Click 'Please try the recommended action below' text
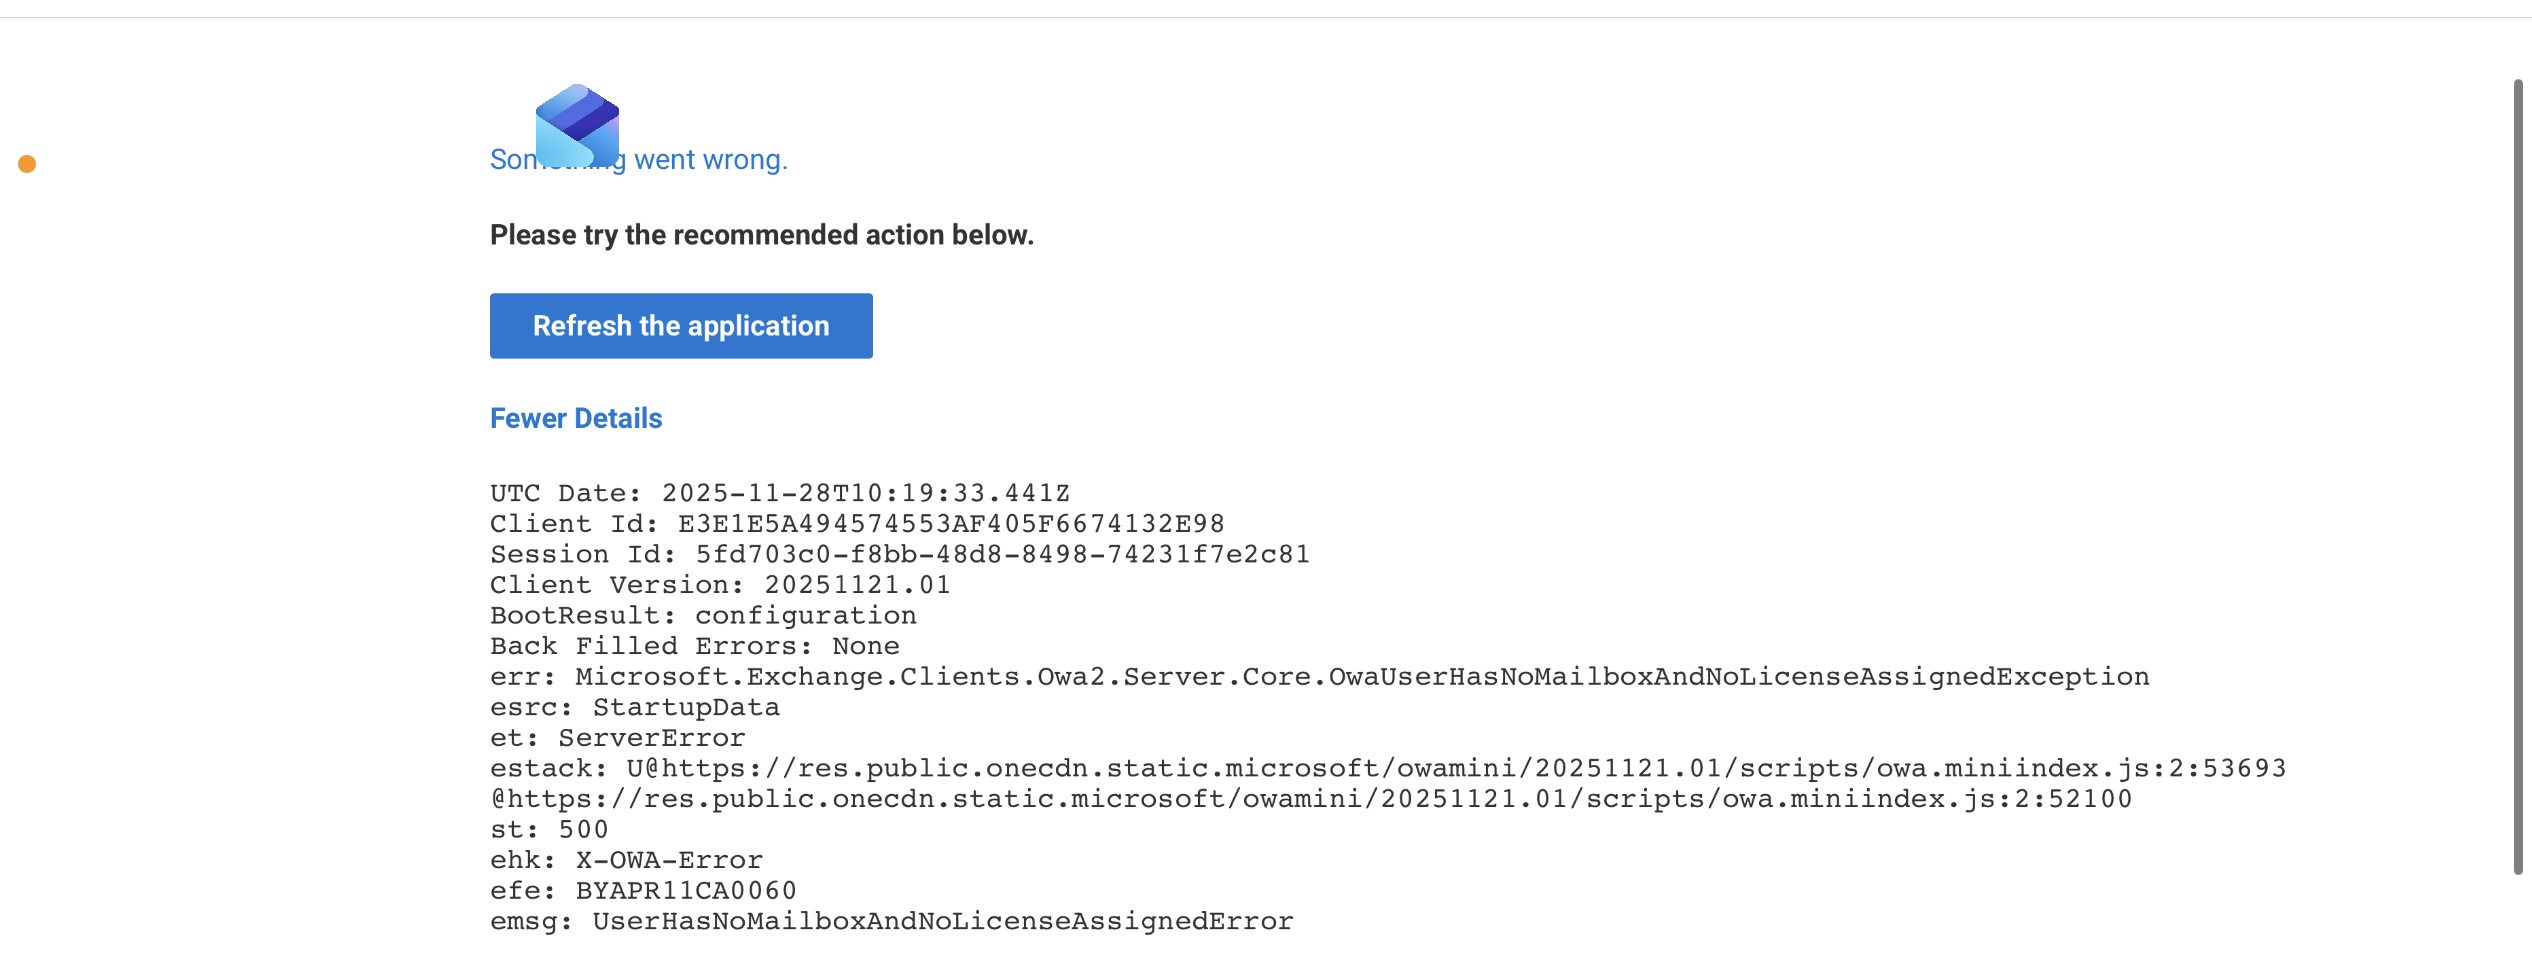Viewport: 2532px width, 969px height. 761,235
